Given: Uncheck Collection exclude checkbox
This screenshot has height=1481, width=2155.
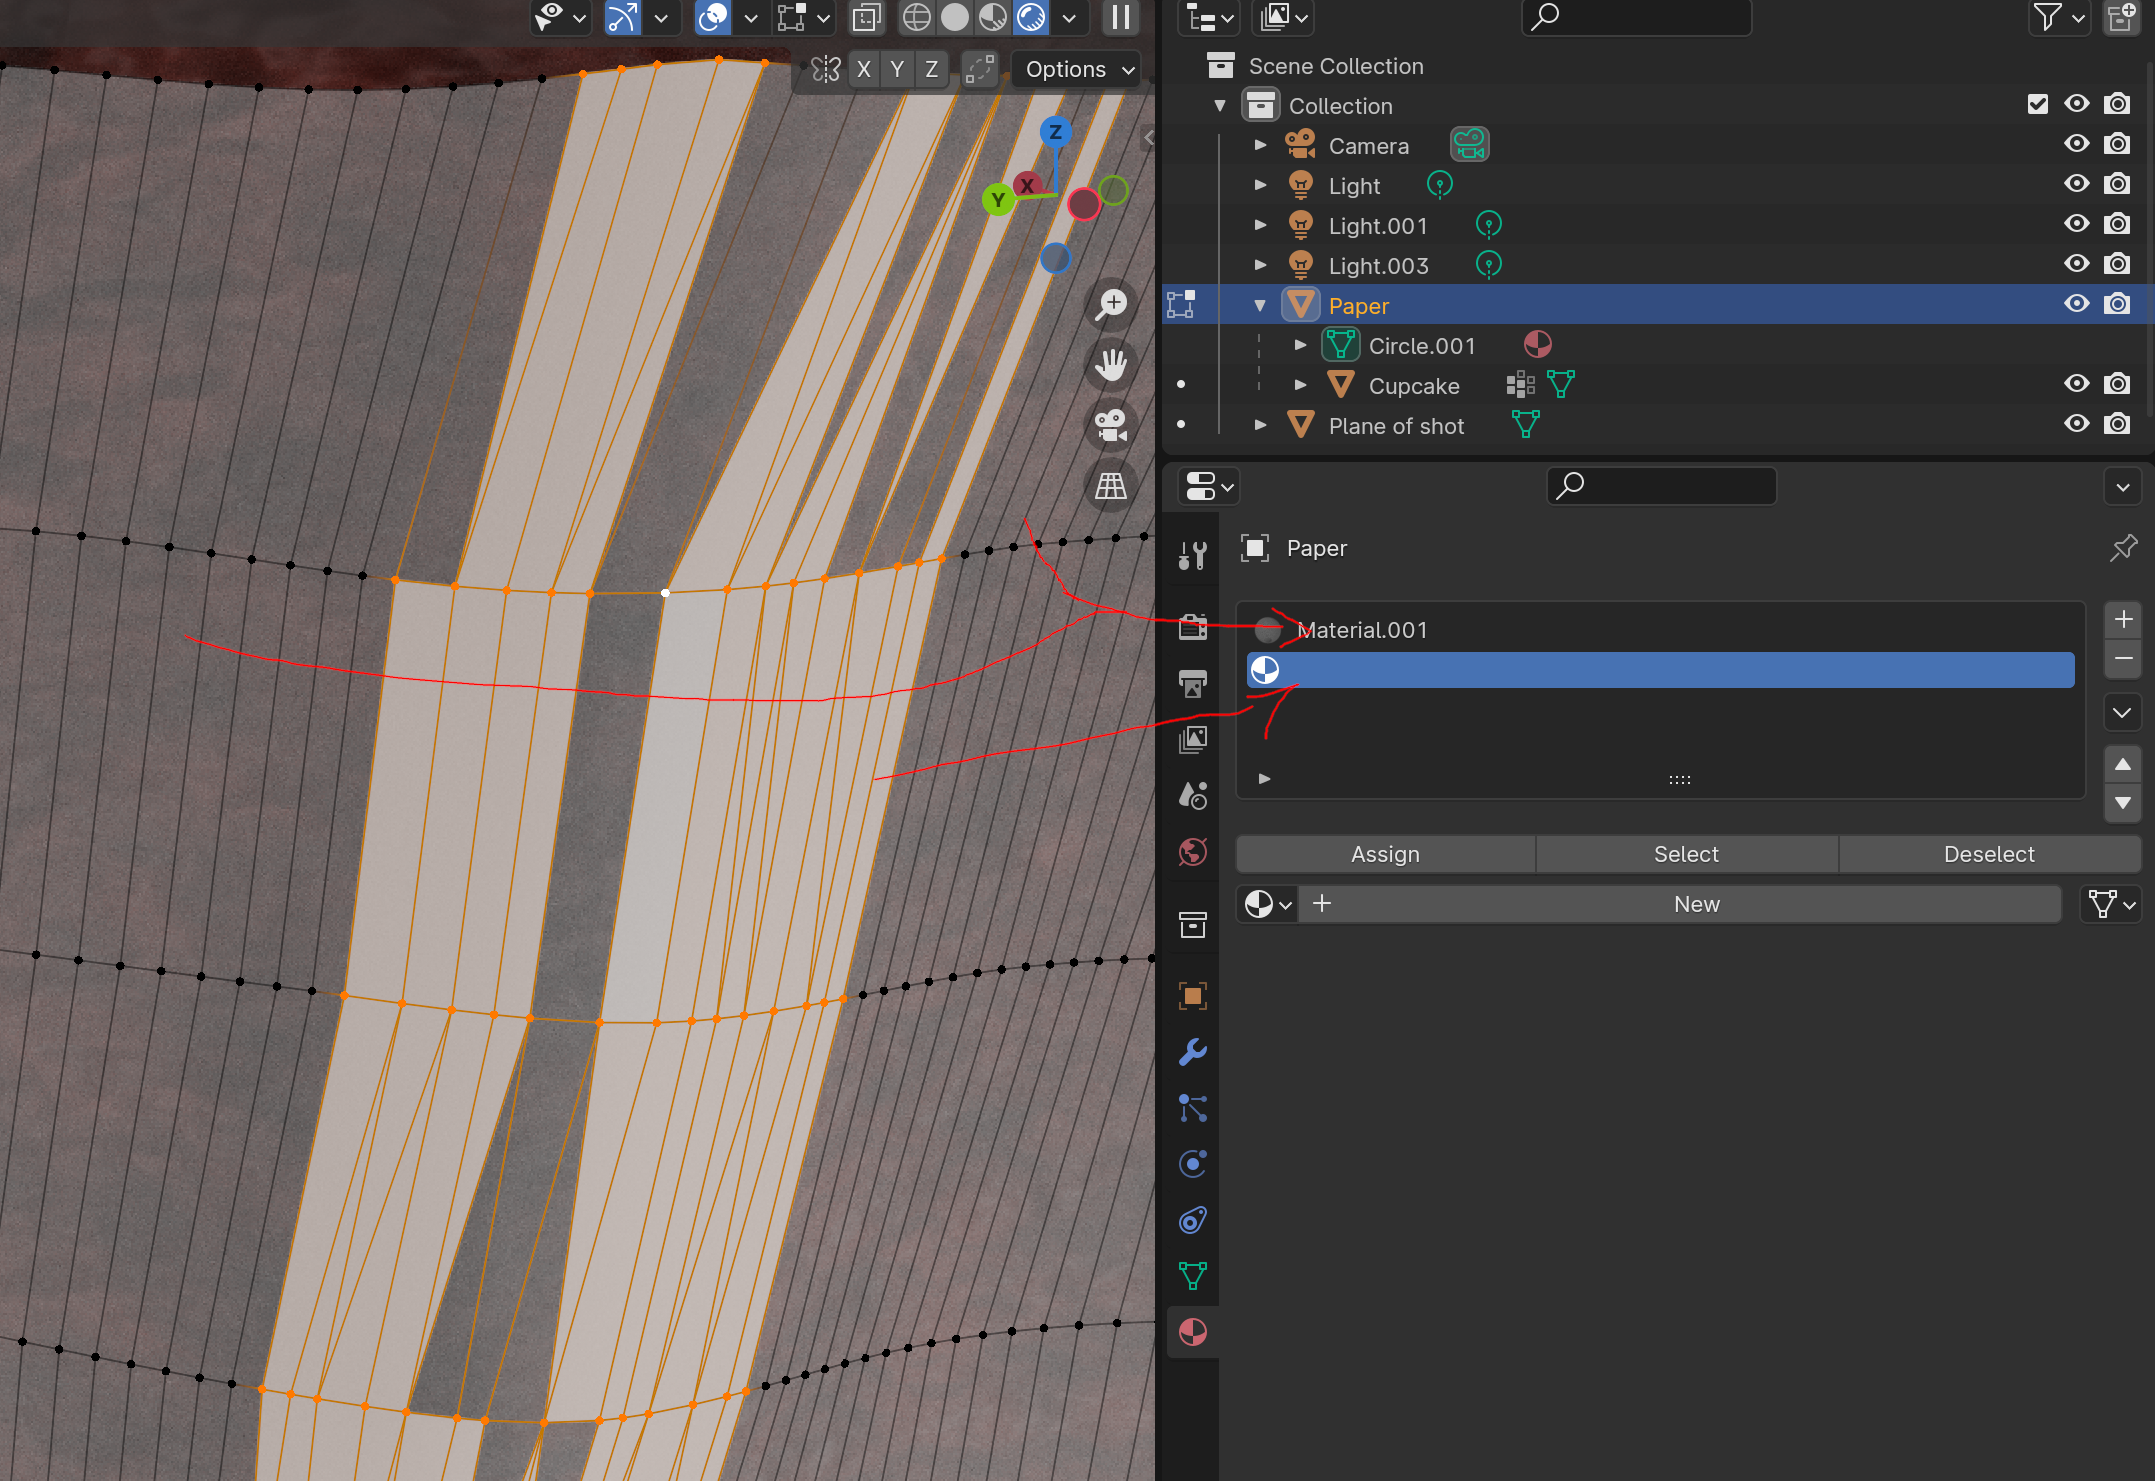Looking at the screenshot, I should (2038, 104).
